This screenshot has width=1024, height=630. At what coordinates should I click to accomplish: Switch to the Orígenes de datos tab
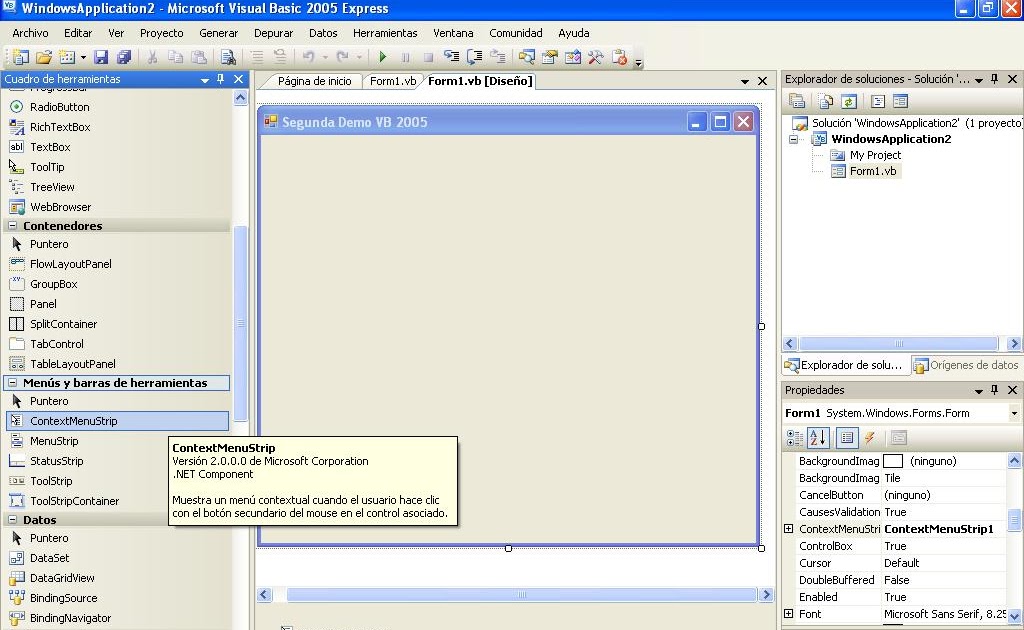(967, 365)
